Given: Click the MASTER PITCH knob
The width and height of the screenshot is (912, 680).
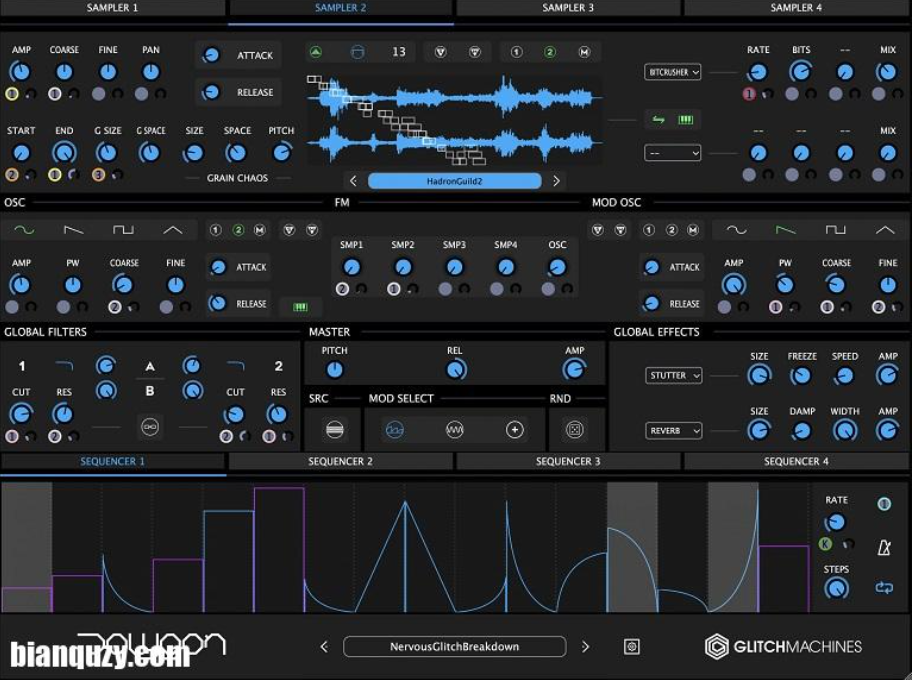Looking at the screenshot, I should 334,369.
